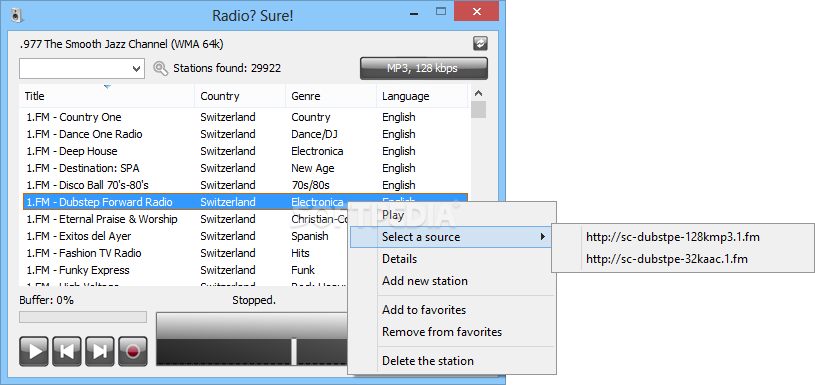Click the Buffer: 0% label
Viewport: 815px width, 385px height.
click(x=47, y=300)
